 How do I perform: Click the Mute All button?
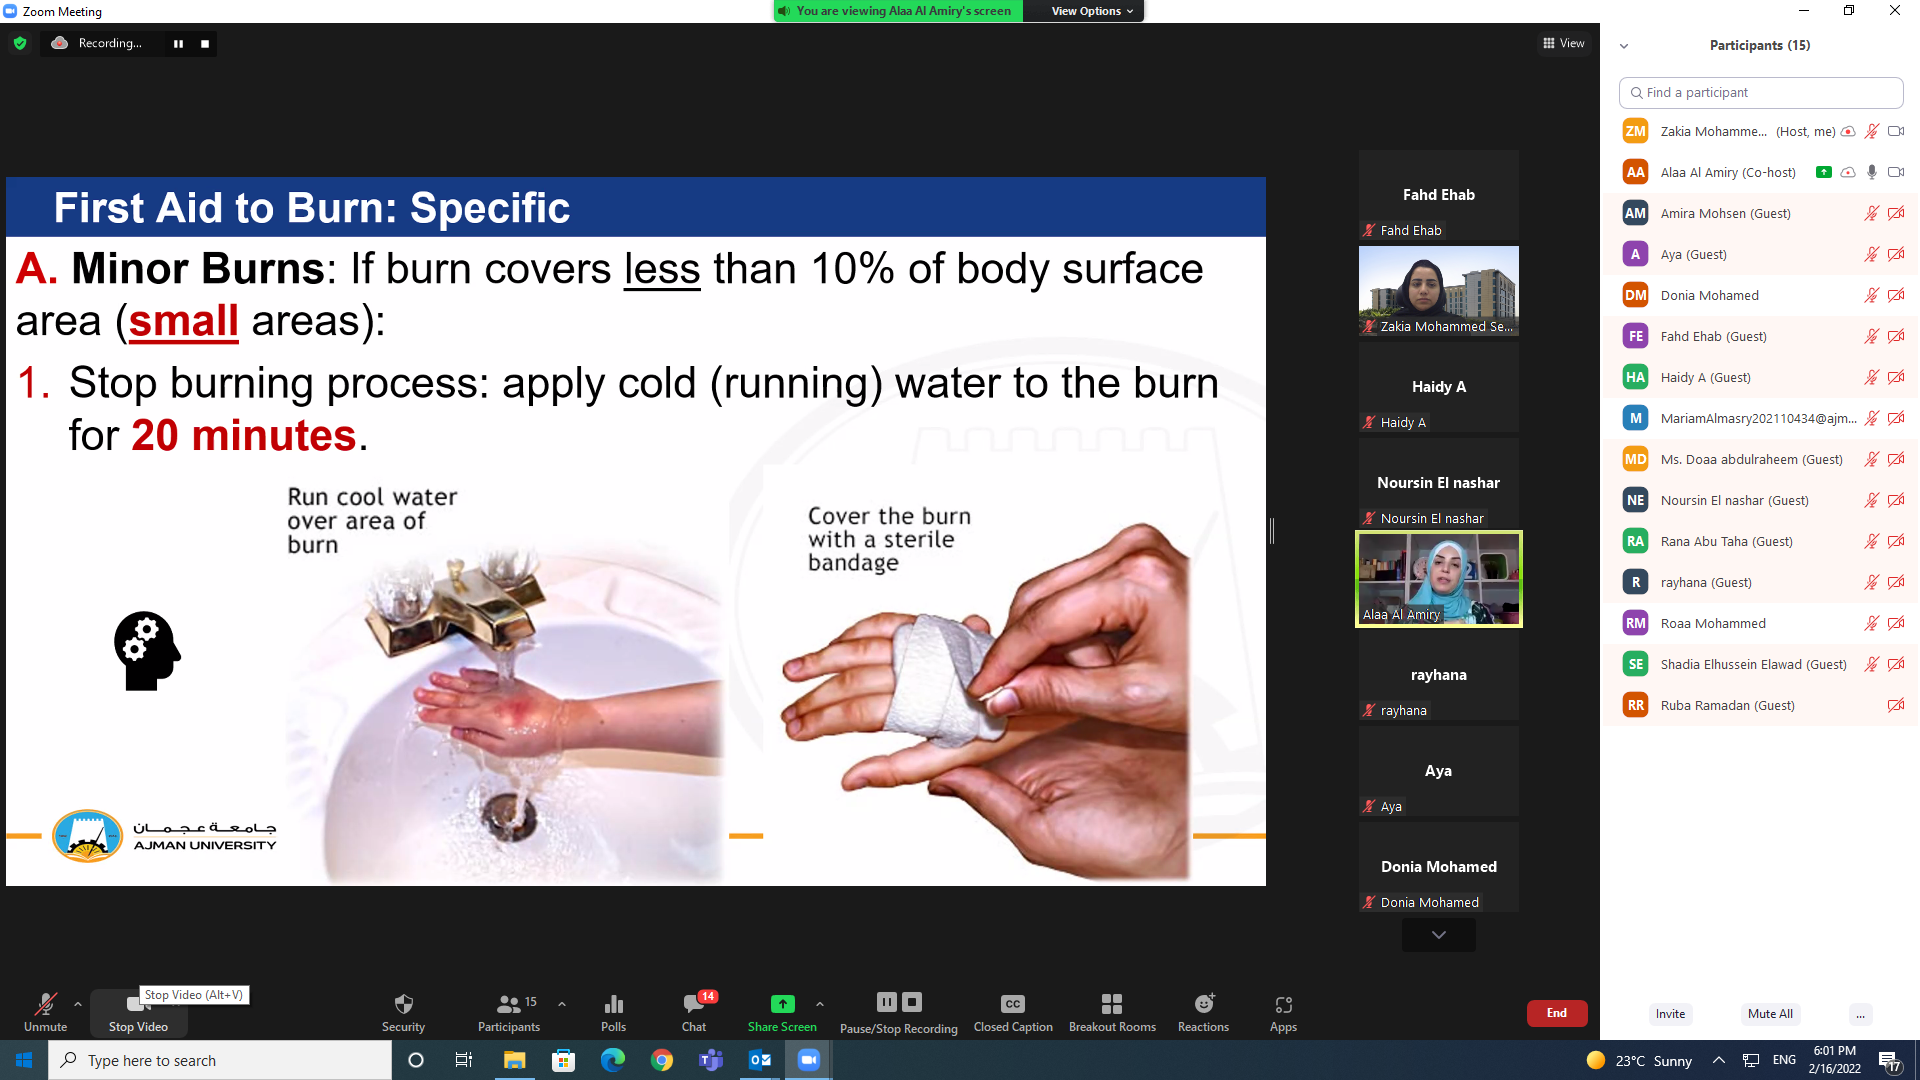coord(1770,1013)
